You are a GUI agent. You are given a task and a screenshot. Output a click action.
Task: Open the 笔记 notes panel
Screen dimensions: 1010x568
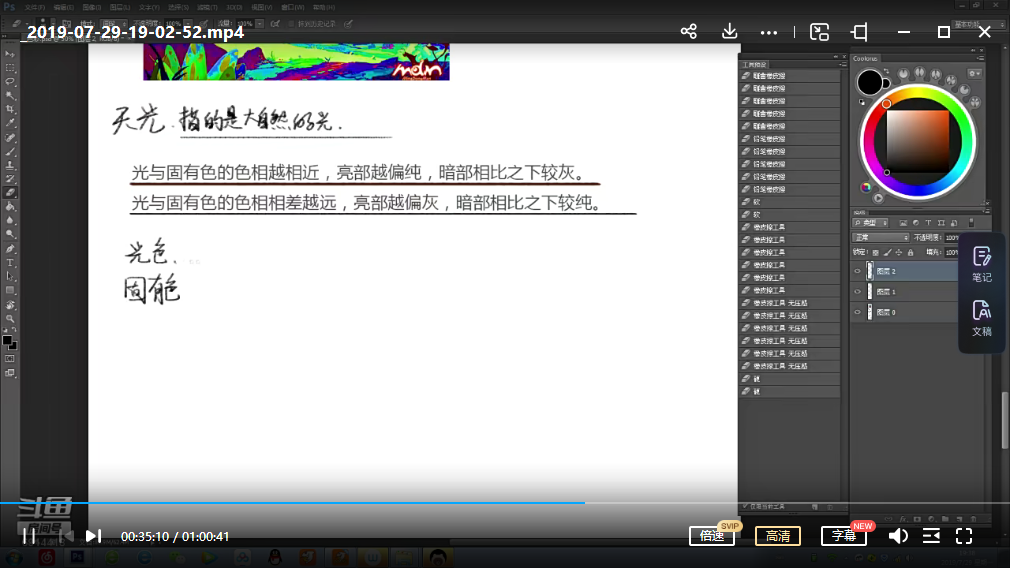tap(982, 265)
